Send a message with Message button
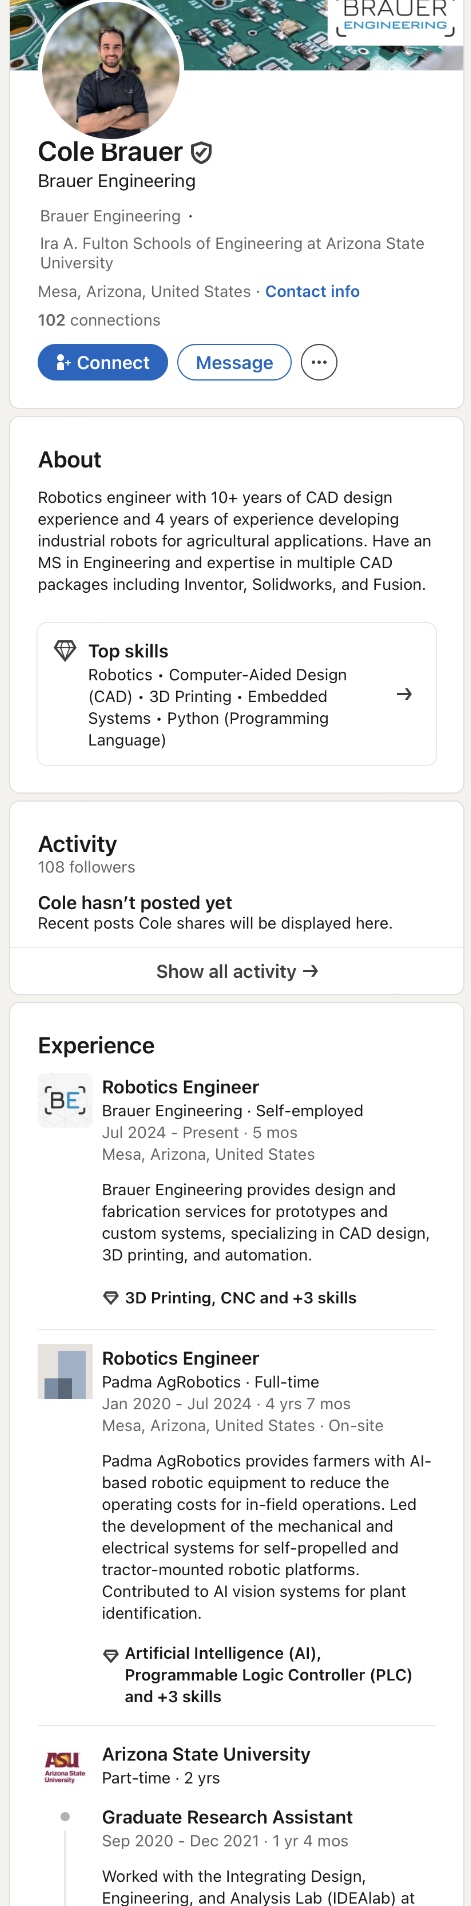 (x=234, y=363)
